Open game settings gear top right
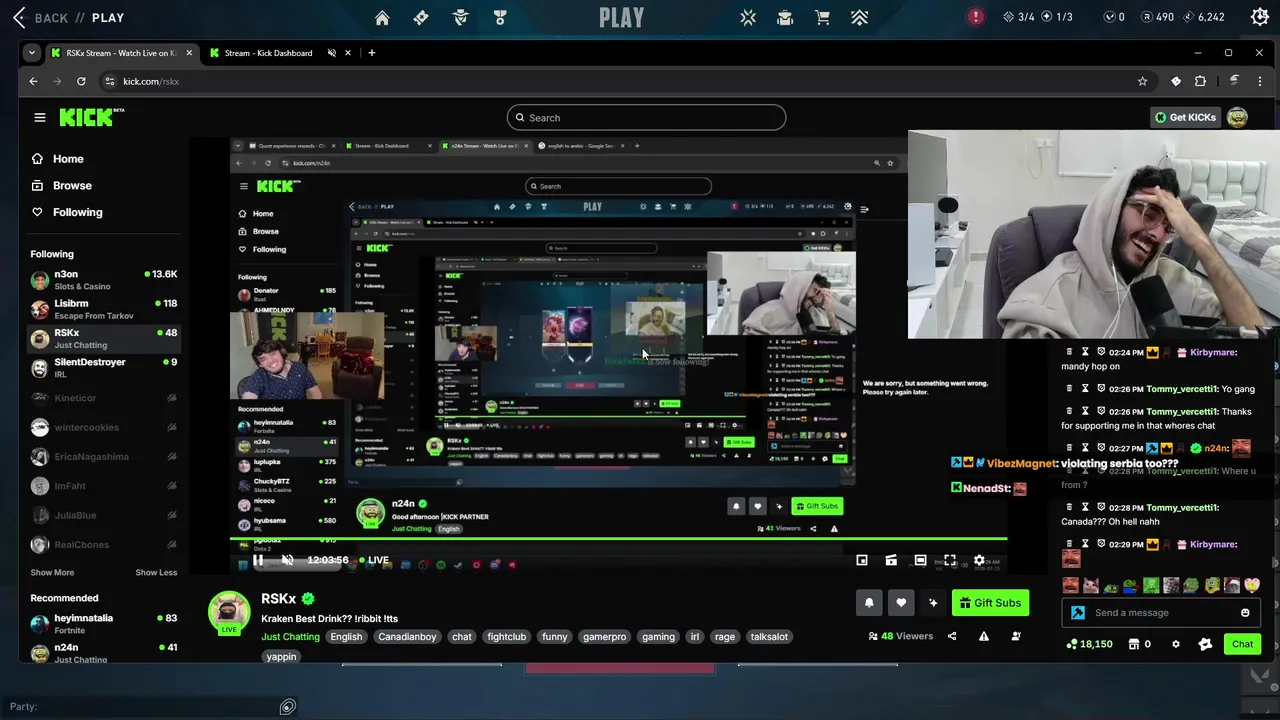This screenshot has height=720, width=1280. point(1260,17)
